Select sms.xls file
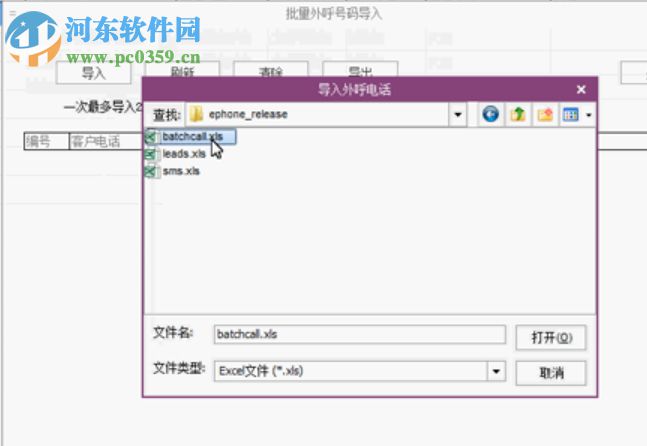This screenshot has height=446, width=647. point(181,171)
